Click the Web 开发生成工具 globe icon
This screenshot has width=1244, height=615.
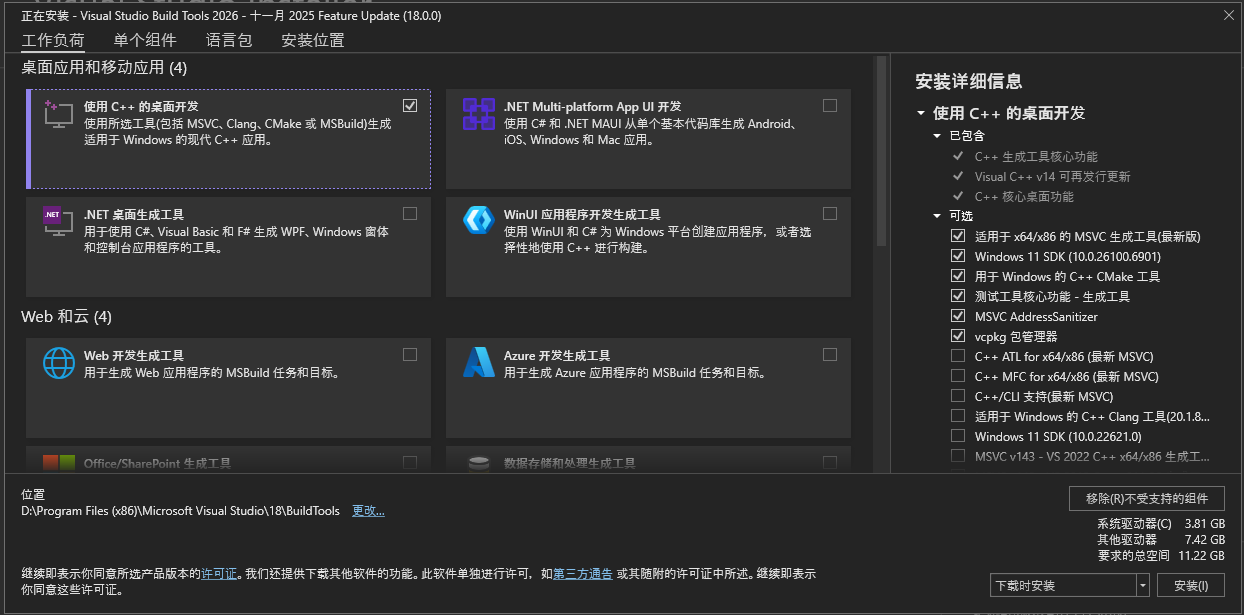59,362
